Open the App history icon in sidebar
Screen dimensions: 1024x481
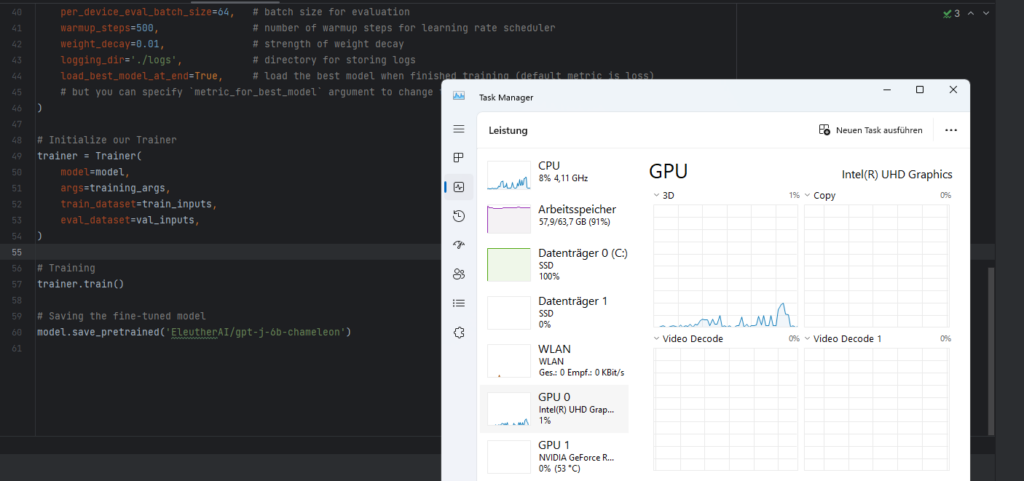click(459, 216)
